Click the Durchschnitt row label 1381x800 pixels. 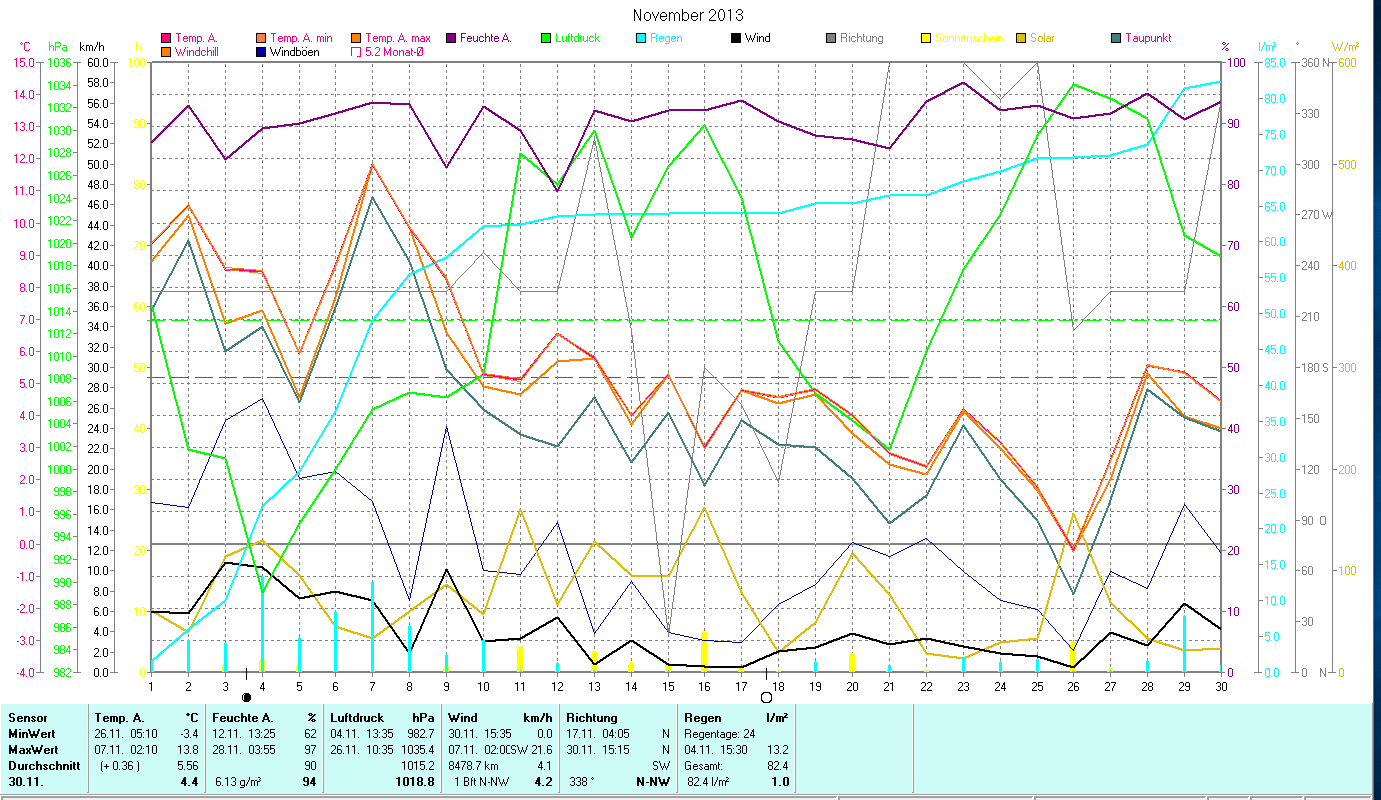[42, 765]
